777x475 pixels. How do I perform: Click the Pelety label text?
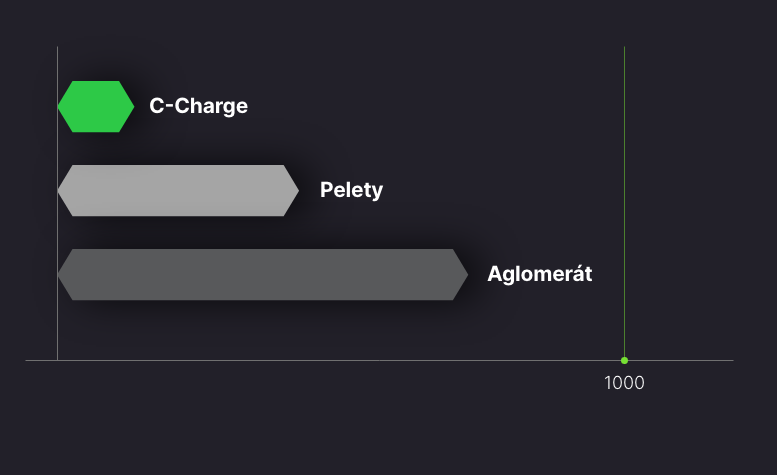(x=351, y=190)
